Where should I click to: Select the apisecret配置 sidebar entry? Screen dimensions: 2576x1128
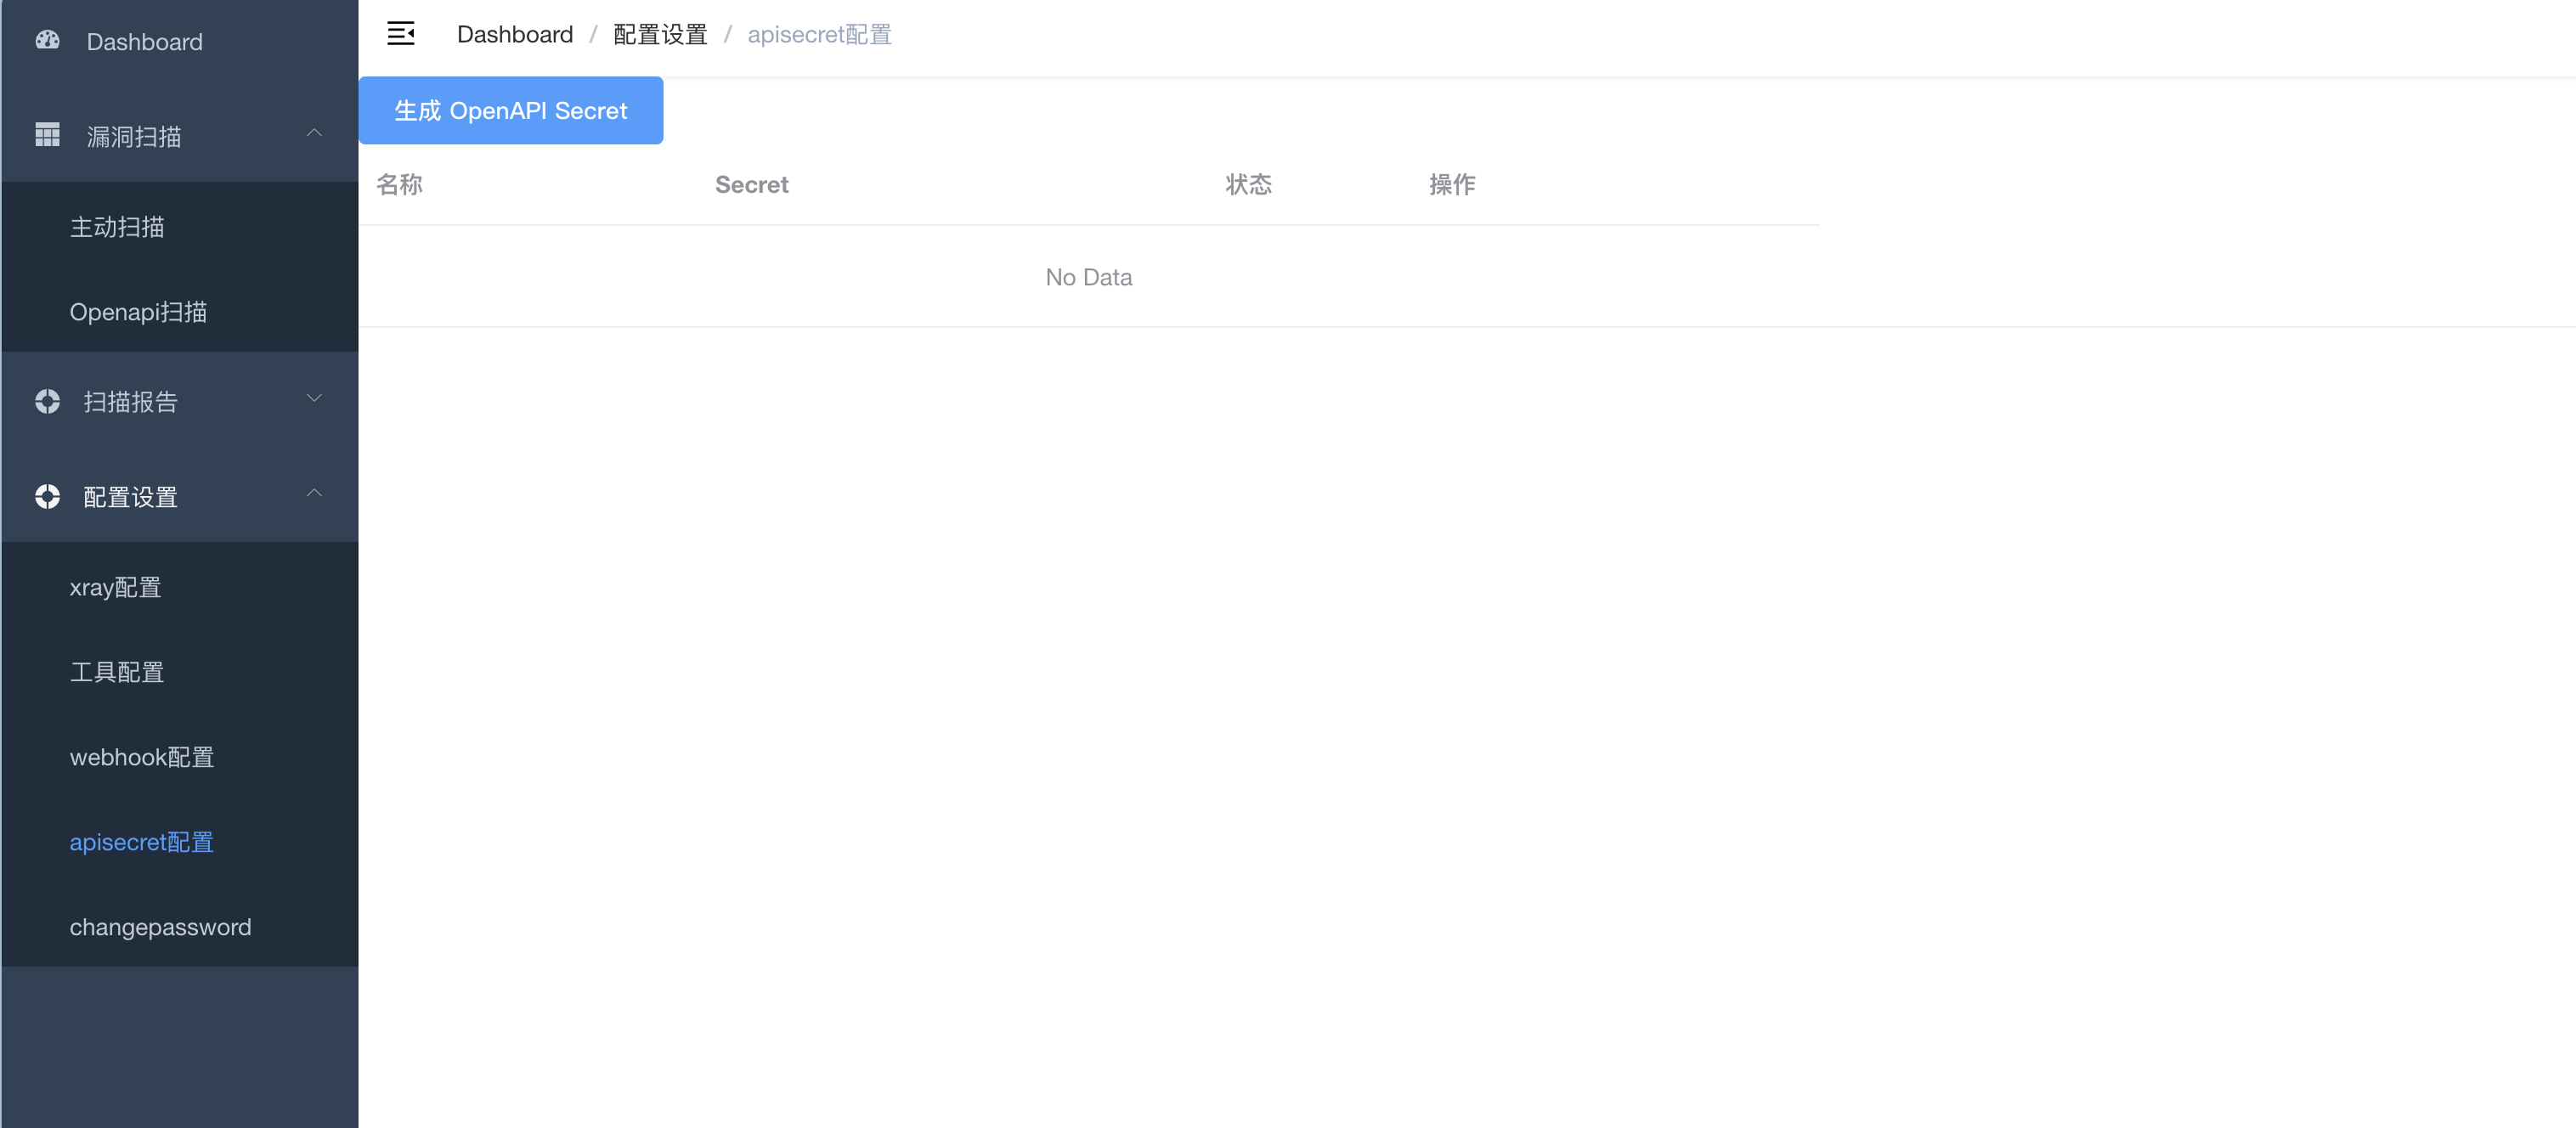tap(142, 842)
